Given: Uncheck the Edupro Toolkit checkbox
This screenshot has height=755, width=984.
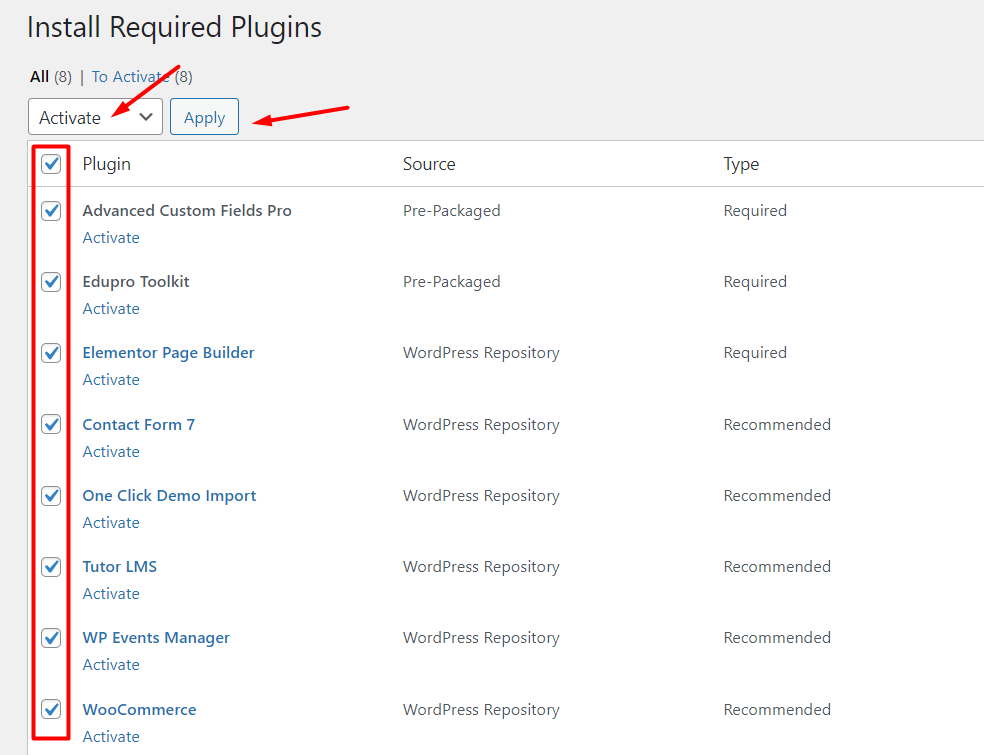Looking at the screenshot, I should click(51, 282).
